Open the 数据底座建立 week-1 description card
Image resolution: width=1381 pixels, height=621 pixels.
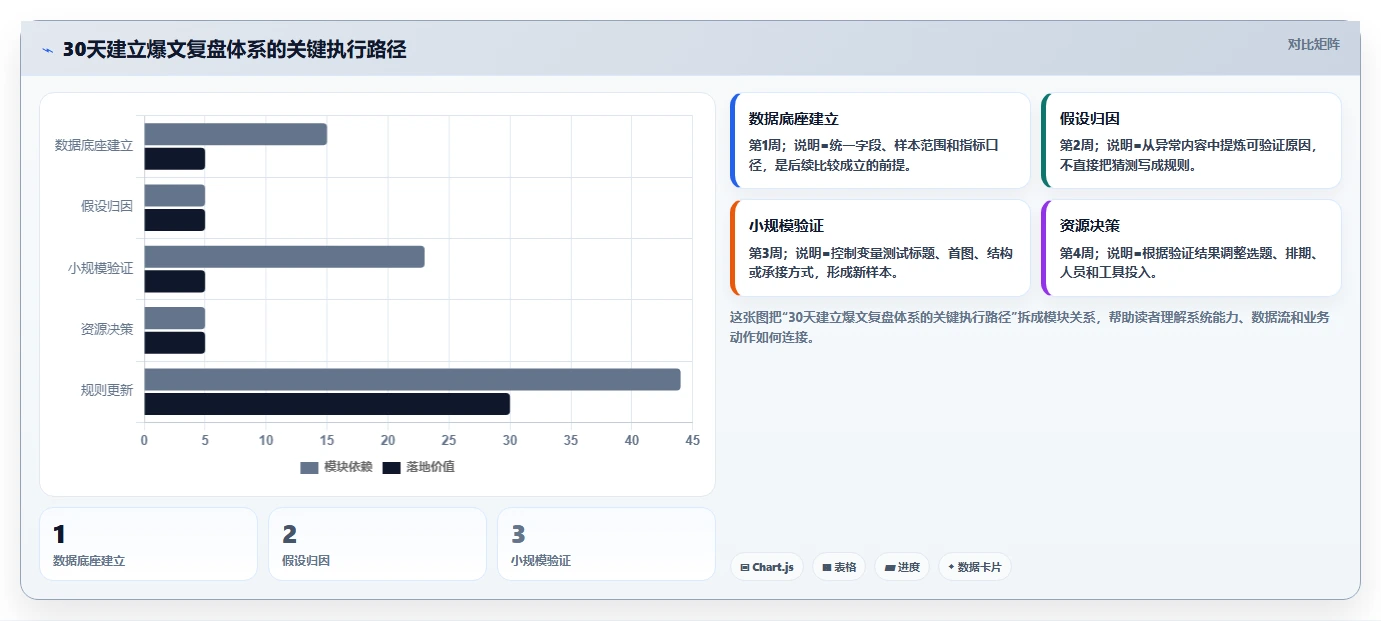880,141
